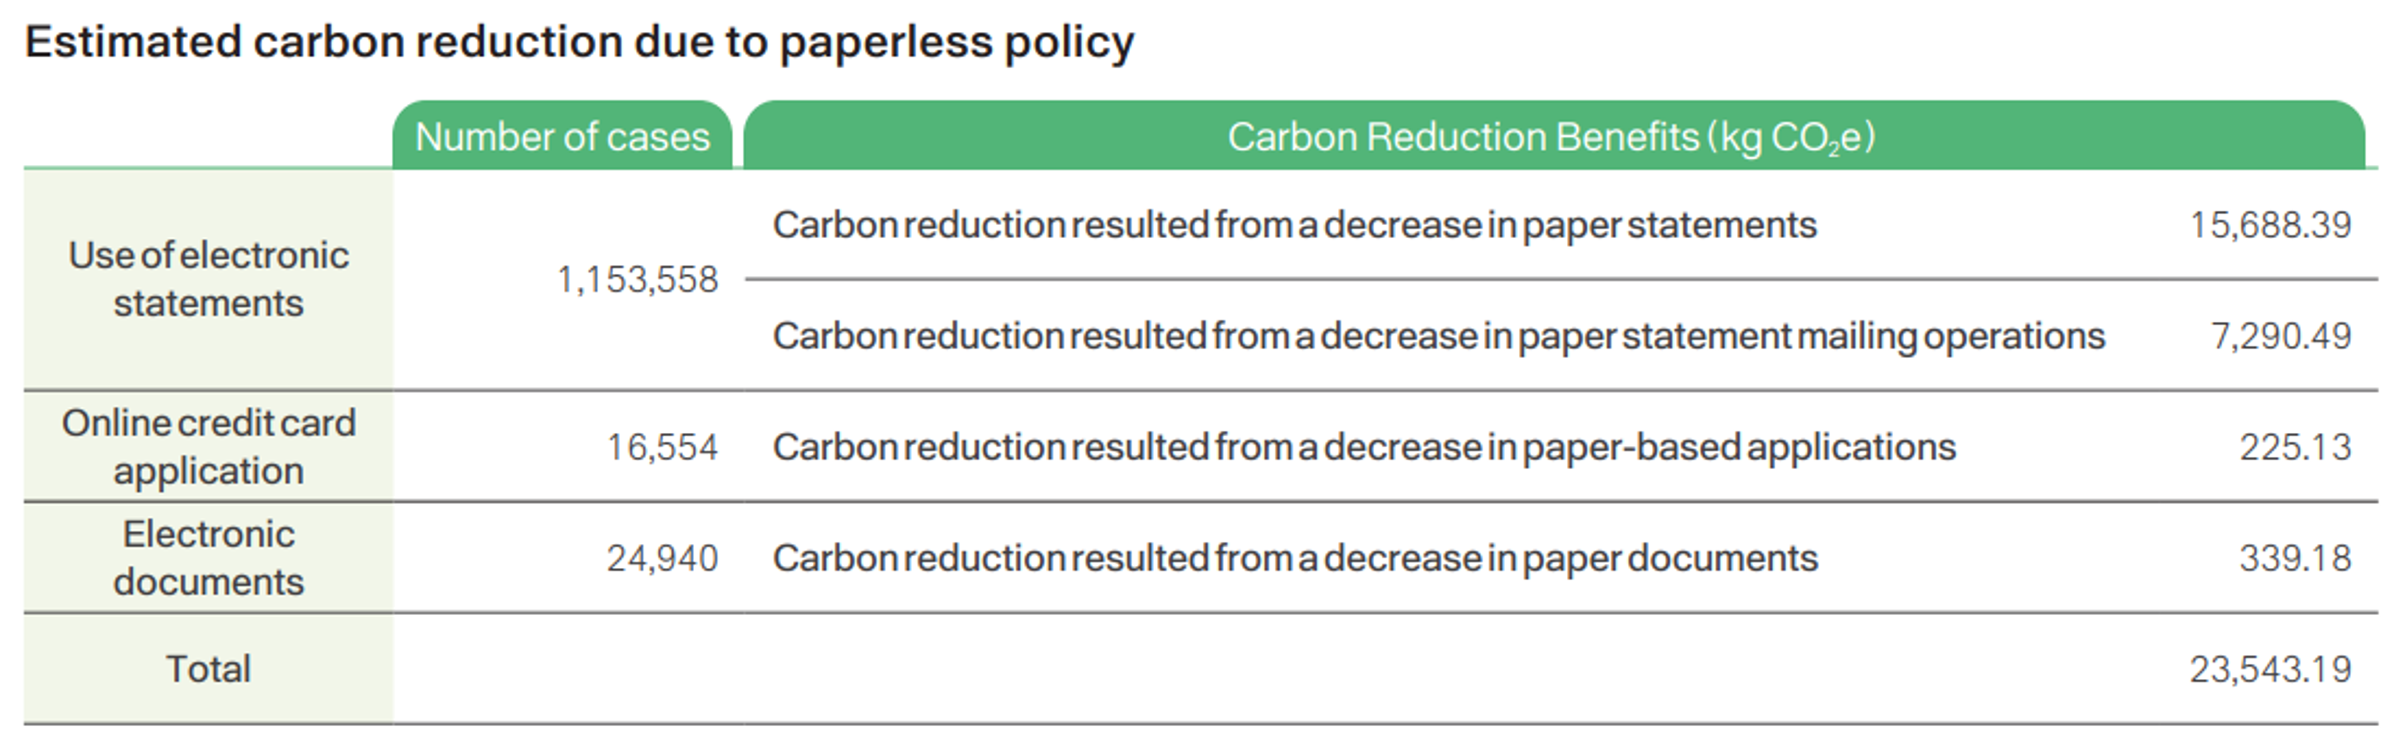Select the 225.13 carbon reduction value
Image resolution: width=2383 pixels, height=732 pixels.
tap(2294, 447)
